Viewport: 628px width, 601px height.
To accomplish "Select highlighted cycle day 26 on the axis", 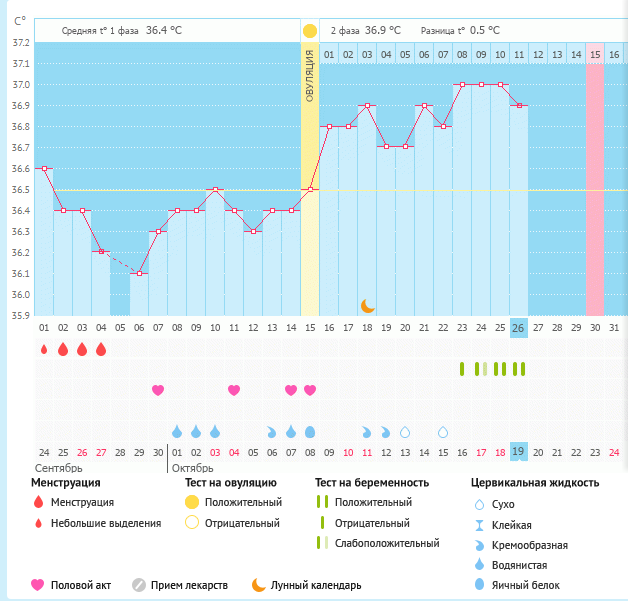I will 518,327.
